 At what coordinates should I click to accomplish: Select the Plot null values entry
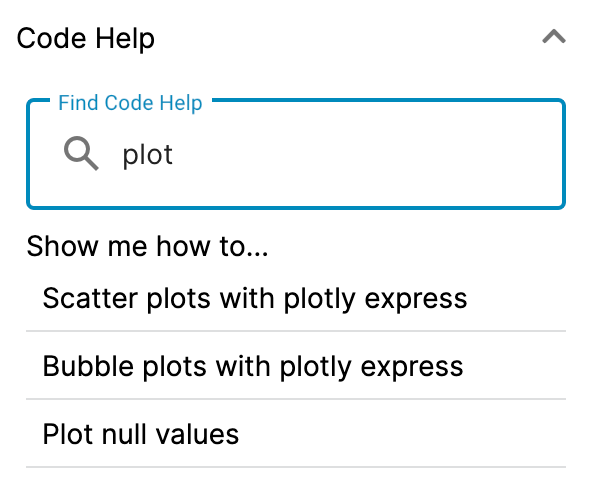click(x=296, y=434)
